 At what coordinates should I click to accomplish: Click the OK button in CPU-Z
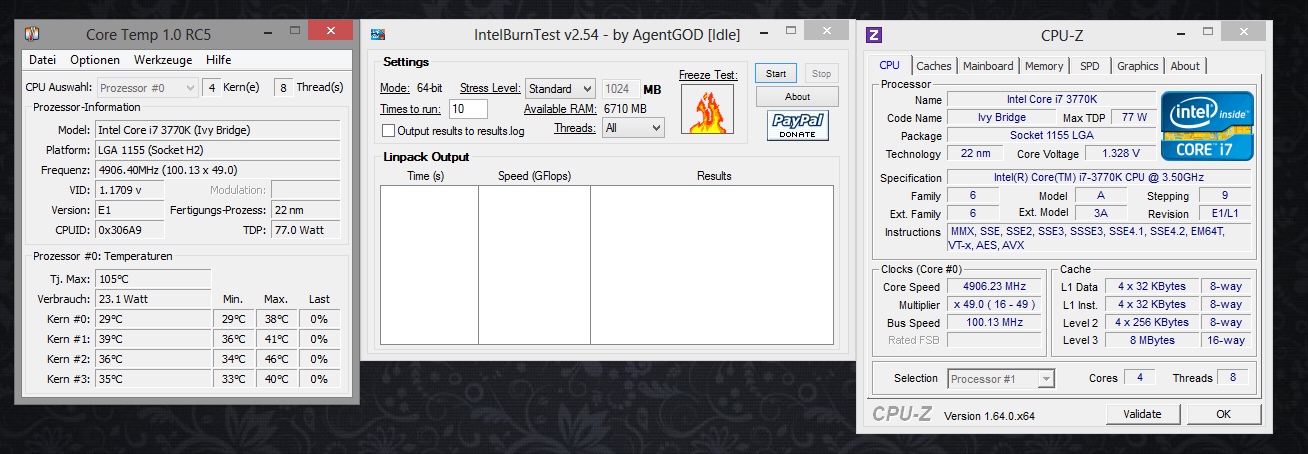(x=1223, y=414)
